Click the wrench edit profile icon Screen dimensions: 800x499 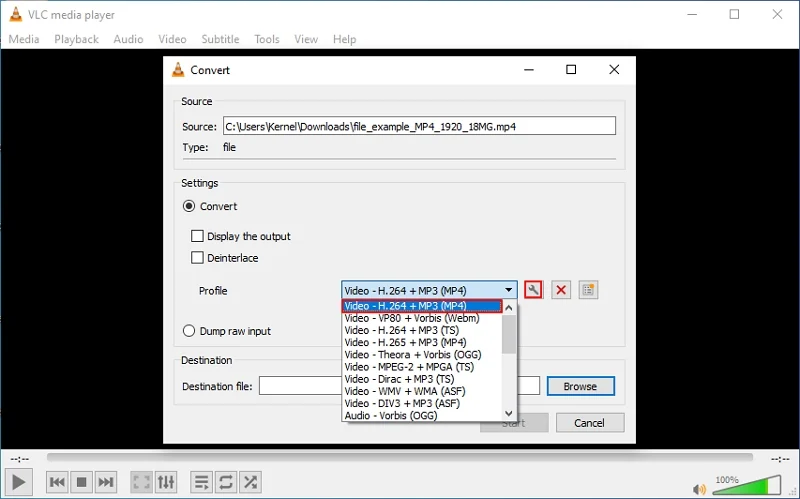[x=533, y=290]
